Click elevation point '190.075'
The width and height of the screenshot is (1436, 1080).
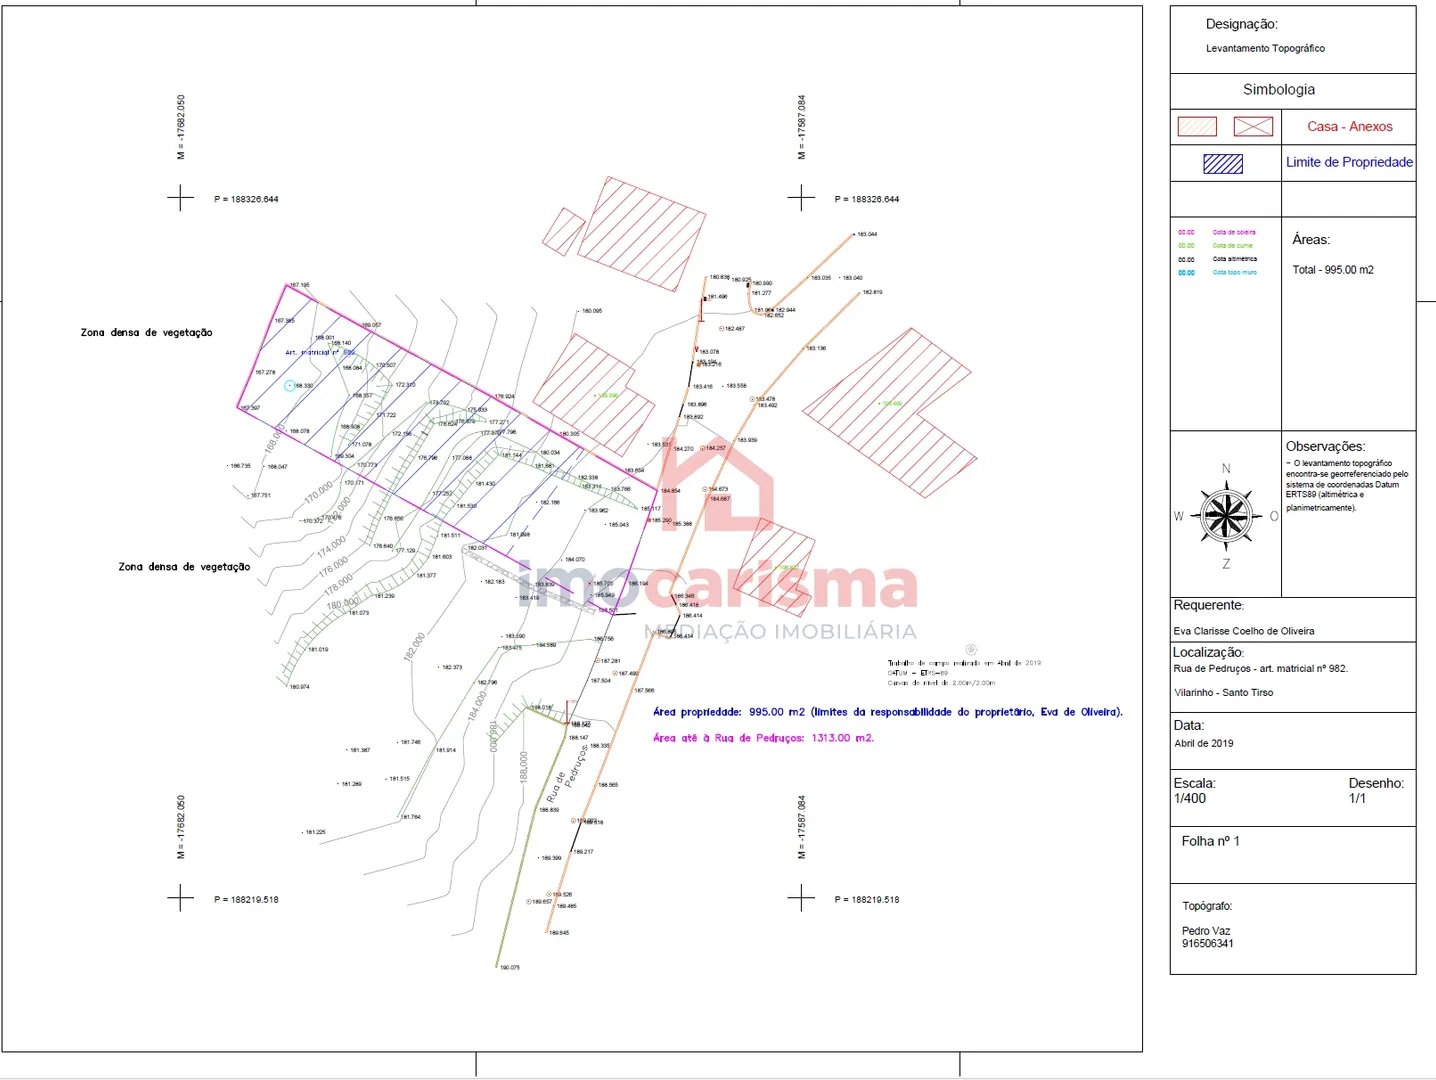point(510,967)
